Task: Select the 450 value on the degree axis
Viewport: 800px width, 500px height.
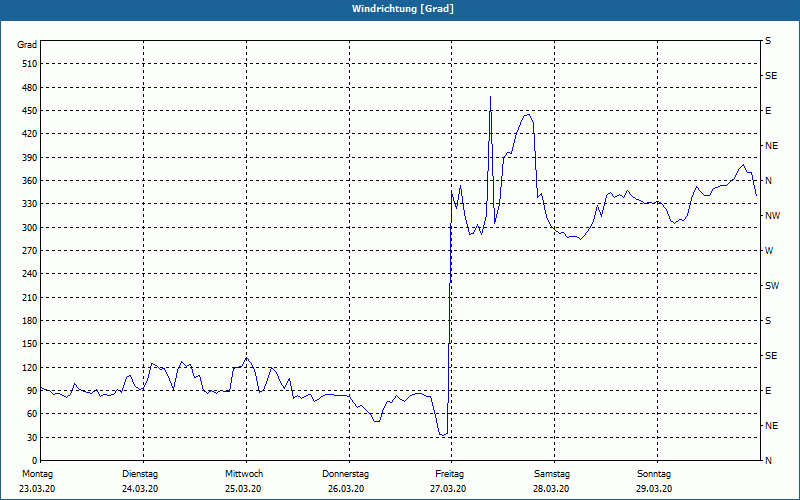Action: click(30, 111)
